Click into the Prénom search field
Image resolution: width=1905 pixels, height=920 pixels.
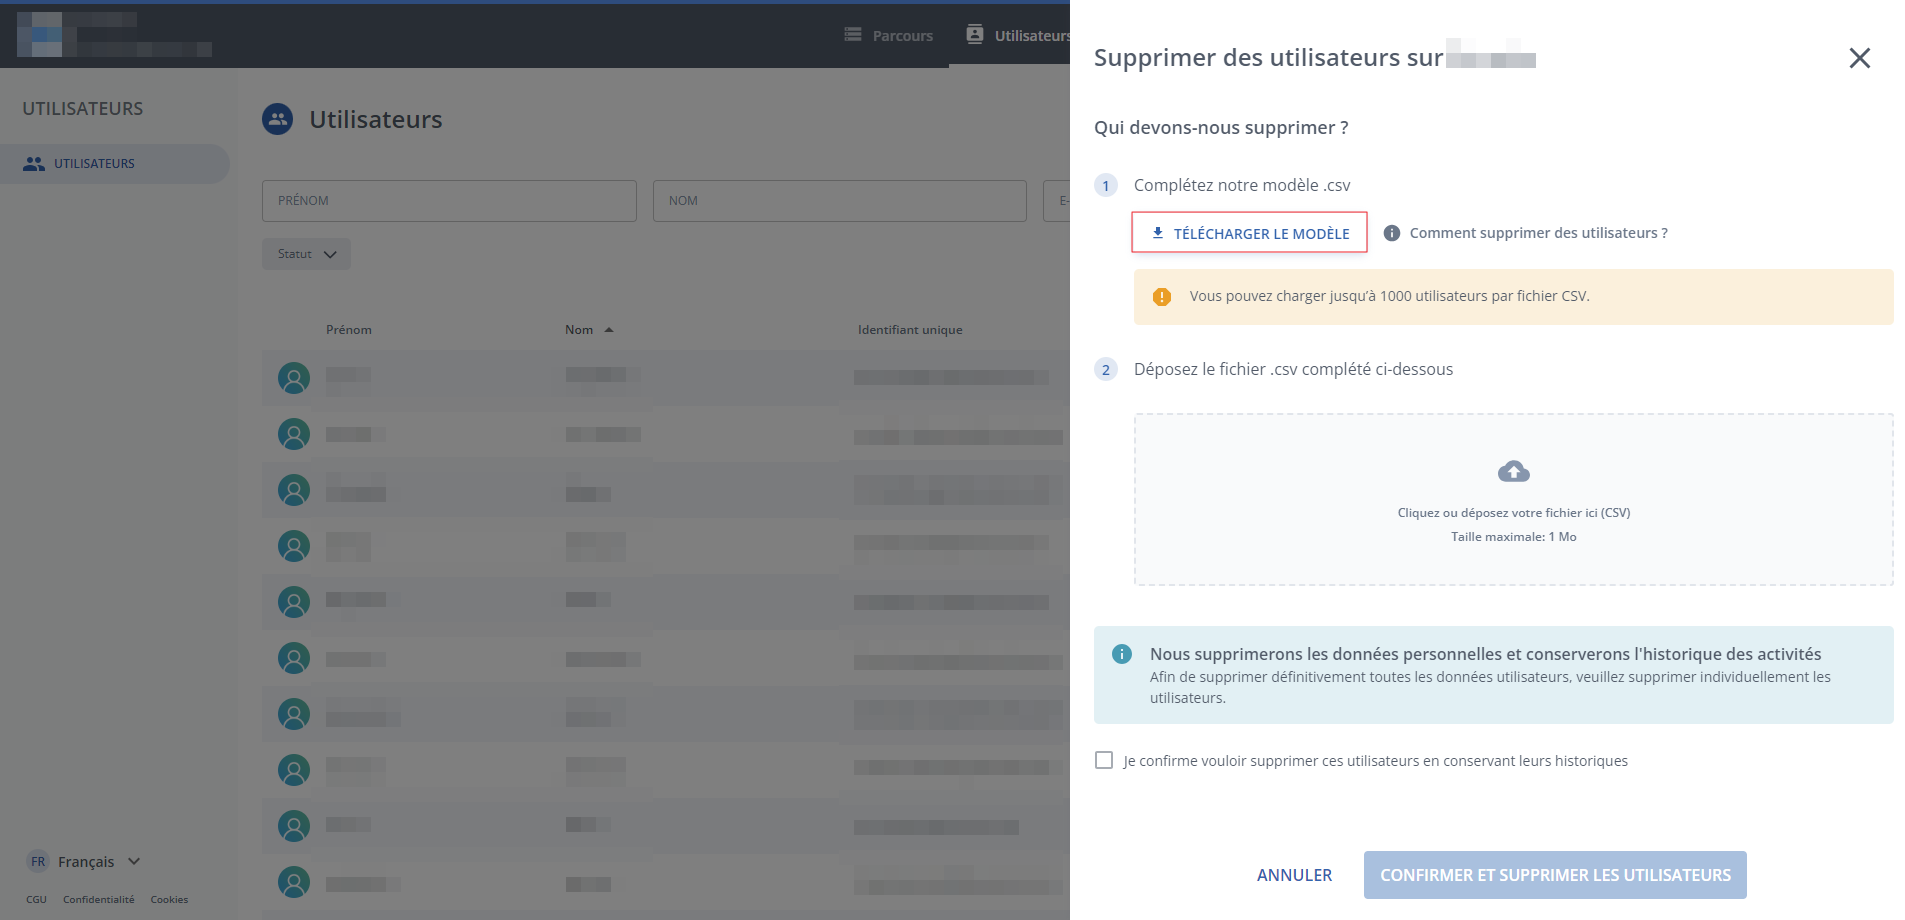point(449,201)
